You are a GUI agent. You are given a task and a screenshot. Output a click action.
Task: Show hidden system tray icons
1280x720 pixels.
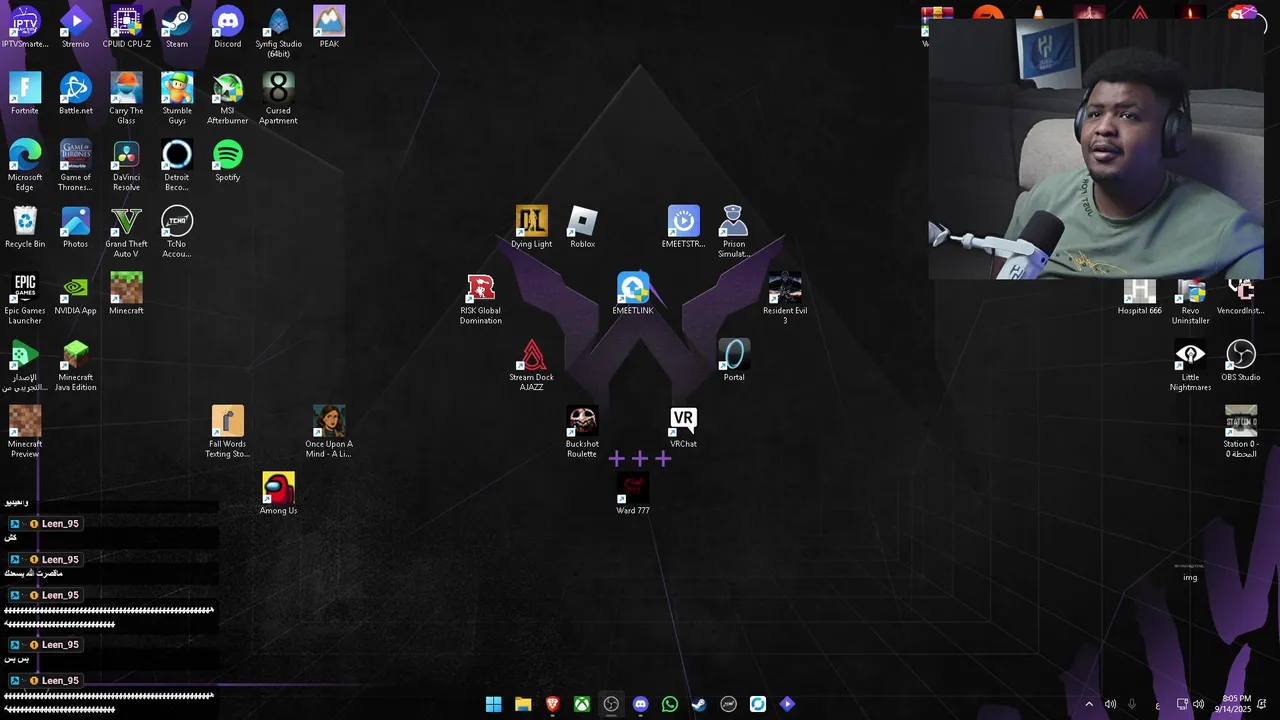1089,704
